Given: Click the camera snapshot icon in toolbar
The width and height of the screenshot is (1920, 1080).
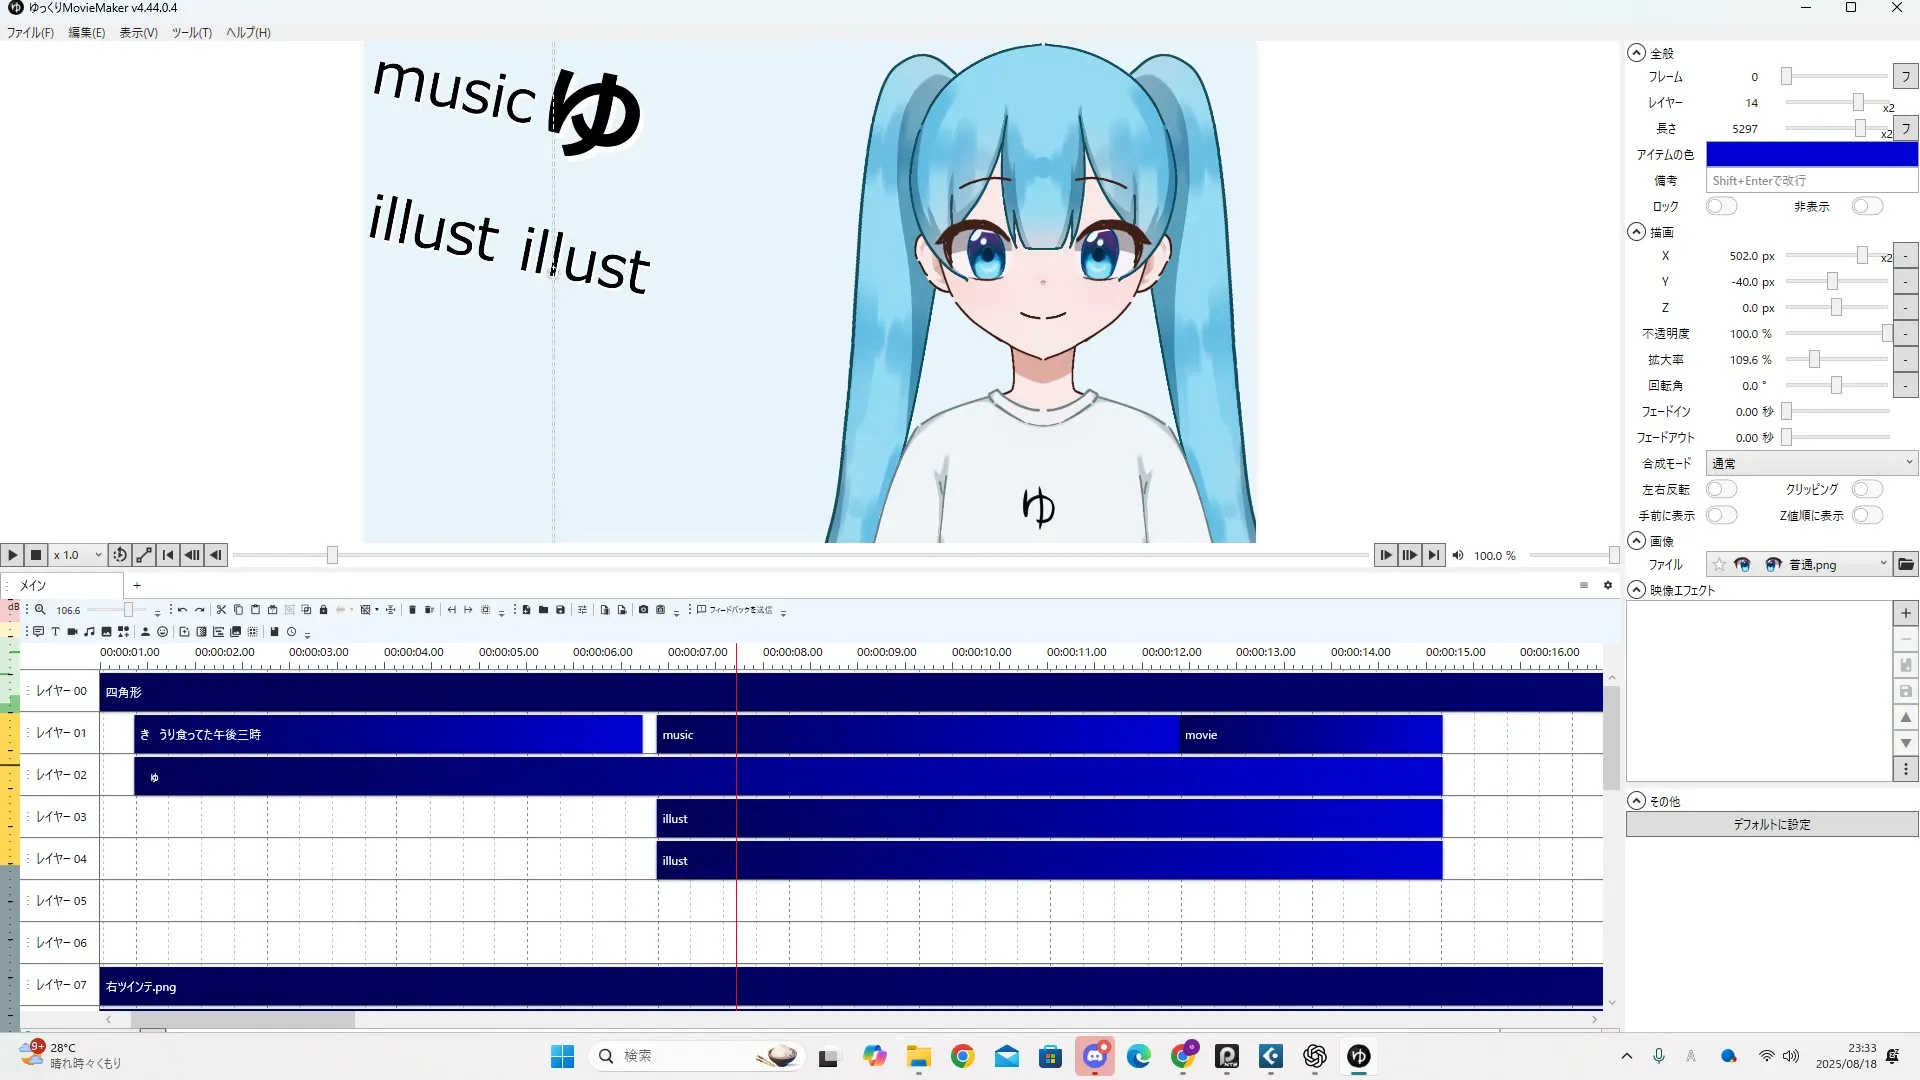Looking at the screenshot, I should pyautogui.click(x=643, y=609).
